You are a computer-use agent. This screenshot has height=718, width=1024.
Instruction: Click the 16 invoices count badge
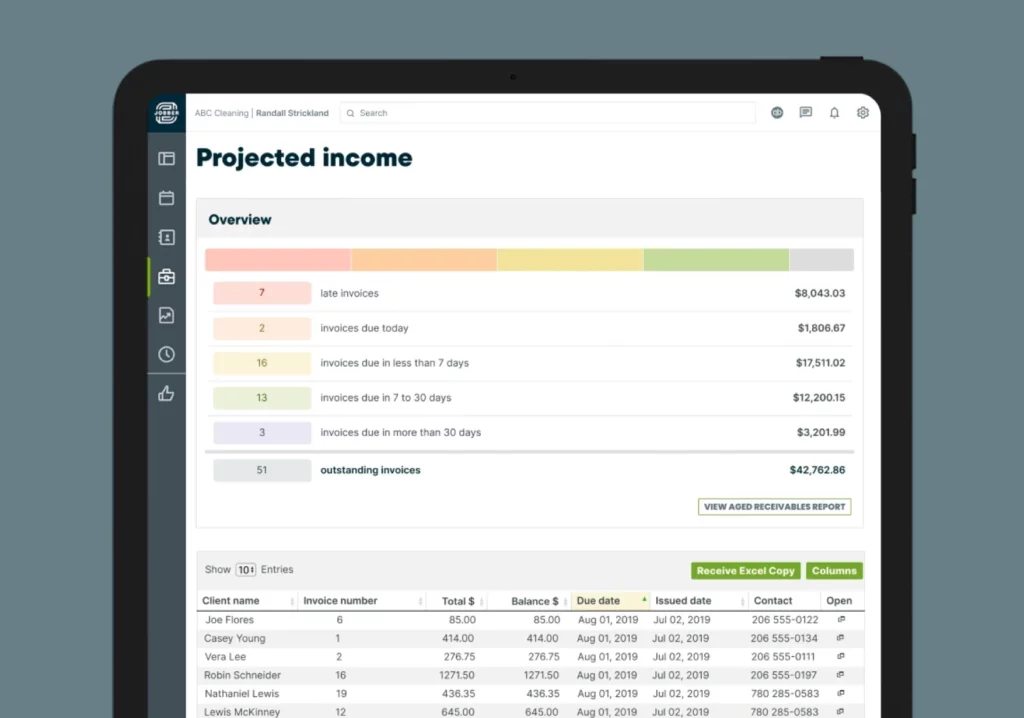coord(262,363)
